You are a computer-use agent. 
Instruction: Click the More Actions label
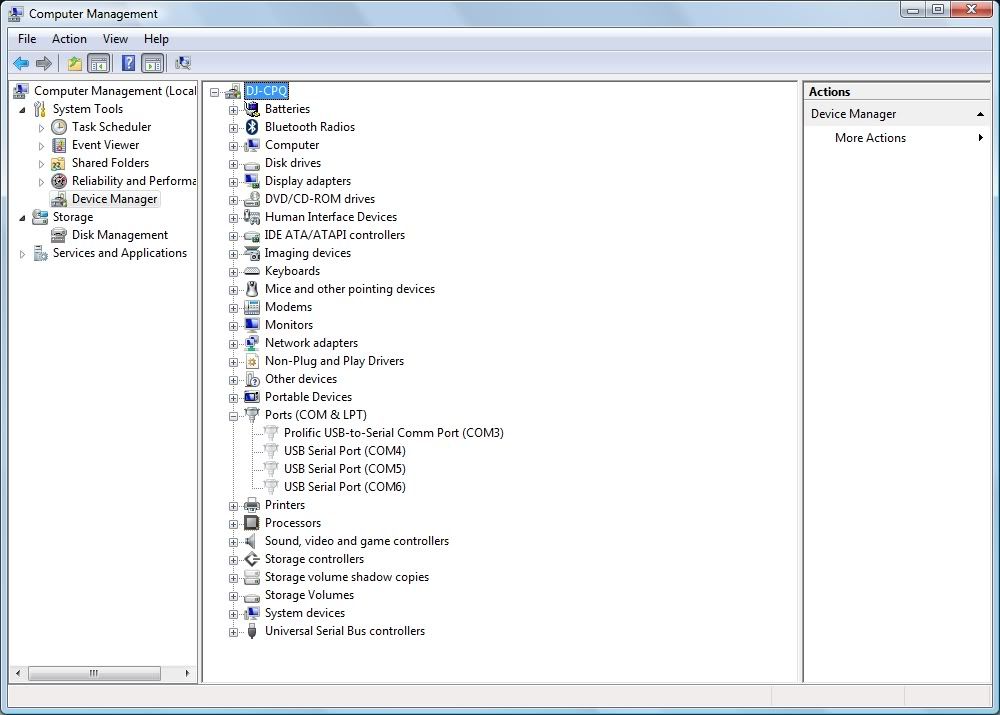tap(870, 138)
